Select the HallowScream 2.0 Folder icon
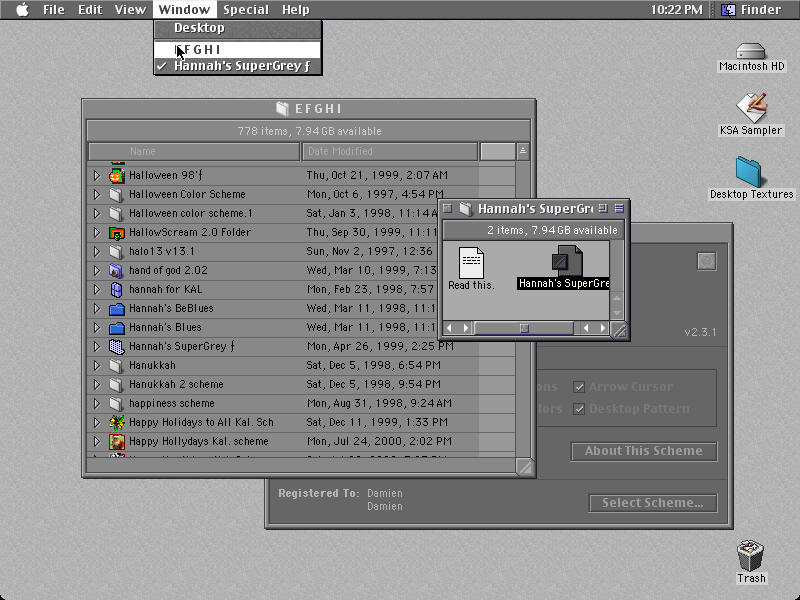800x600 pixels. [x=117, y=233]
